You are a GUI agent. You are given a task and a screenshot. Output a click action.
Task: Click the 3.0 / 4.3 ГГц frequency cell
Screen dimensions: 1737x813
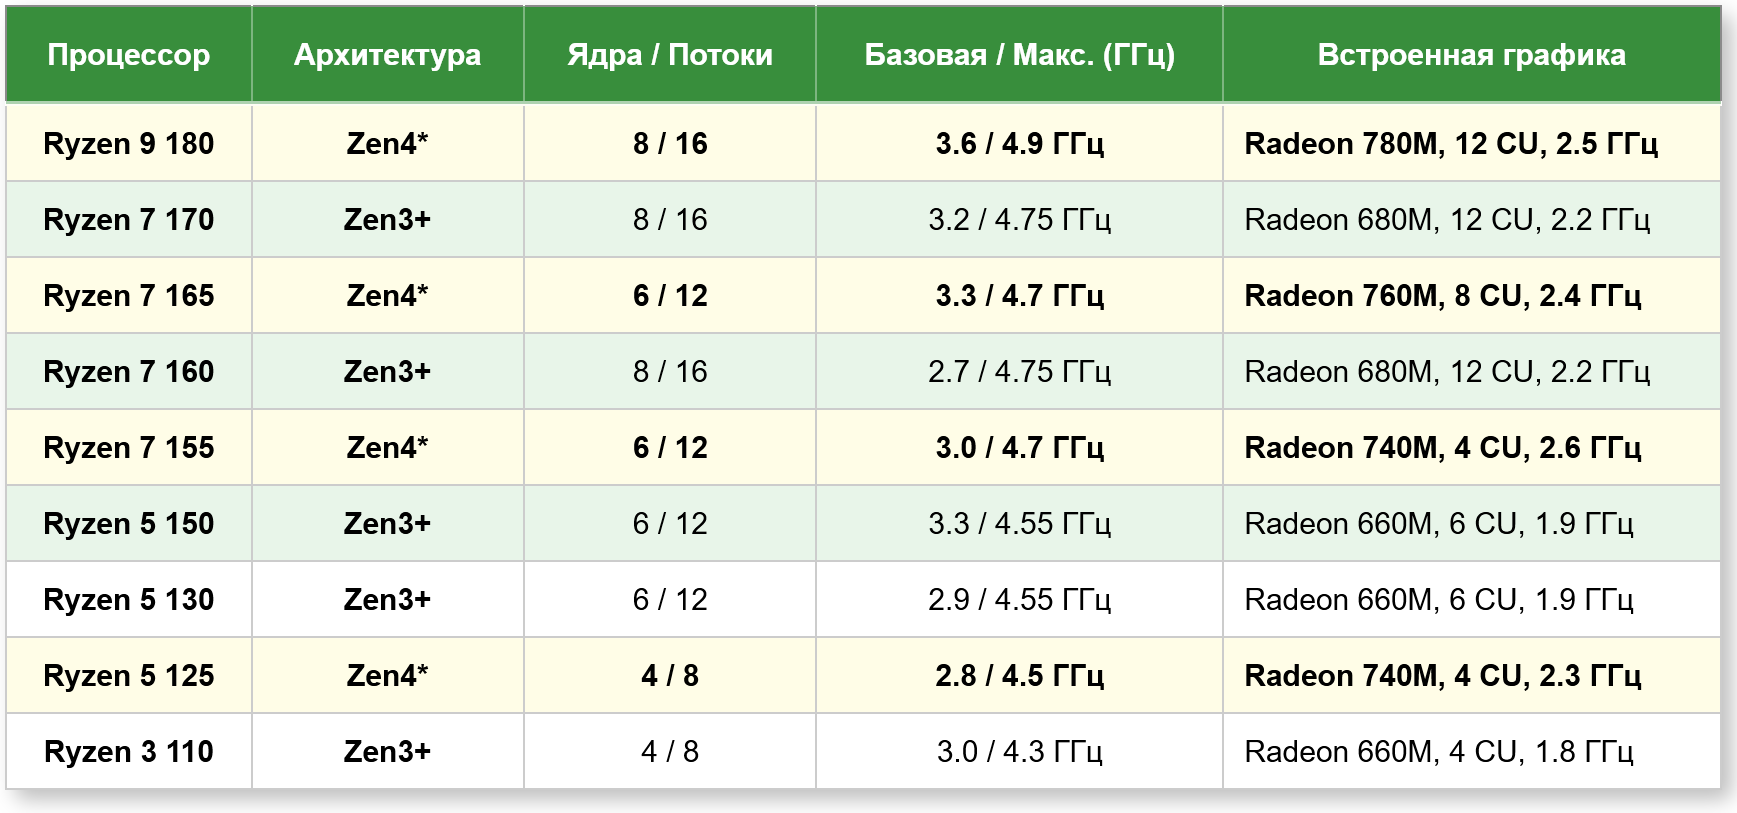pyautogui.click(x=1019, y=751)
